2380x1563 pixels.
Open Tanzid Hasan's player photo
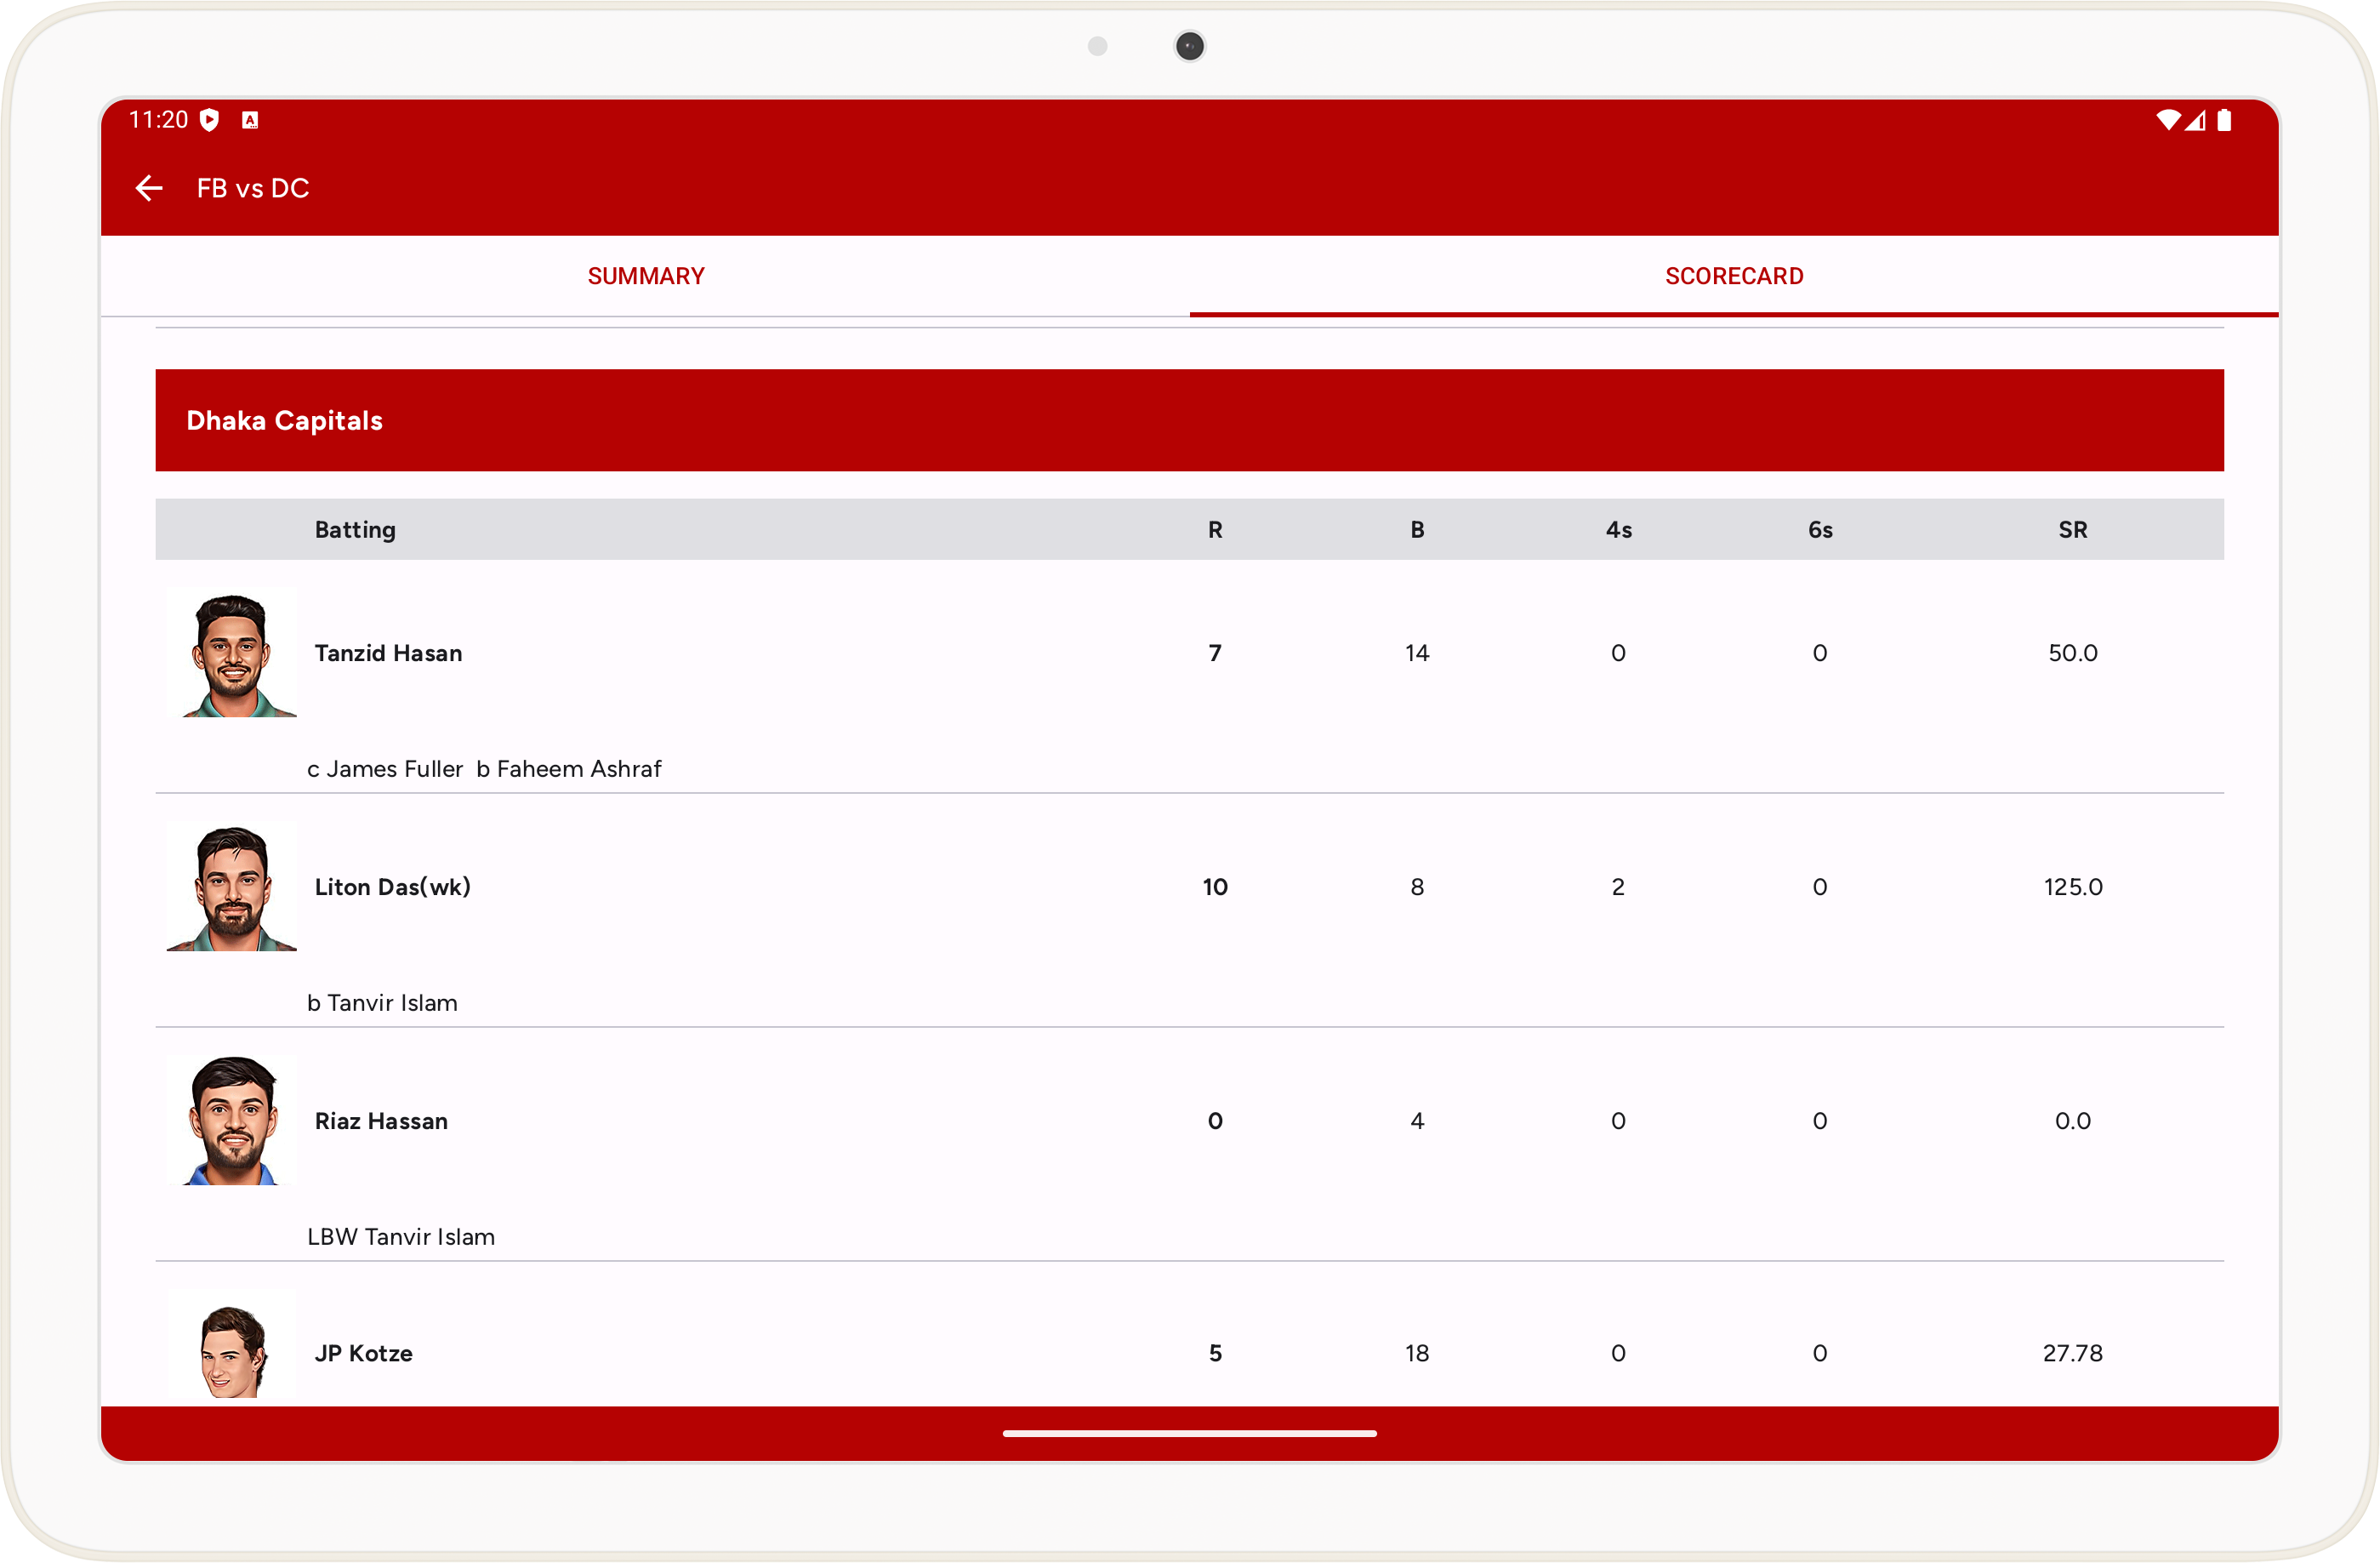(x=232, y=653)
